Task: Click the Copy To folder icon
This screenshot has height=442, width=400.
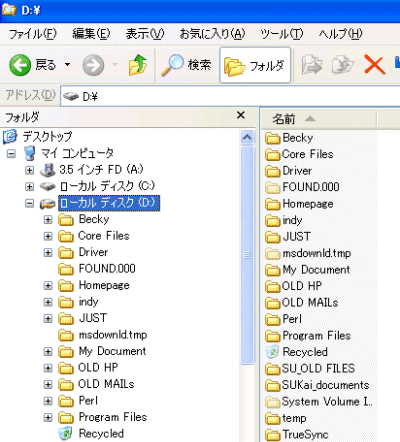Action: pyautogui.click(x=343, y=65)
